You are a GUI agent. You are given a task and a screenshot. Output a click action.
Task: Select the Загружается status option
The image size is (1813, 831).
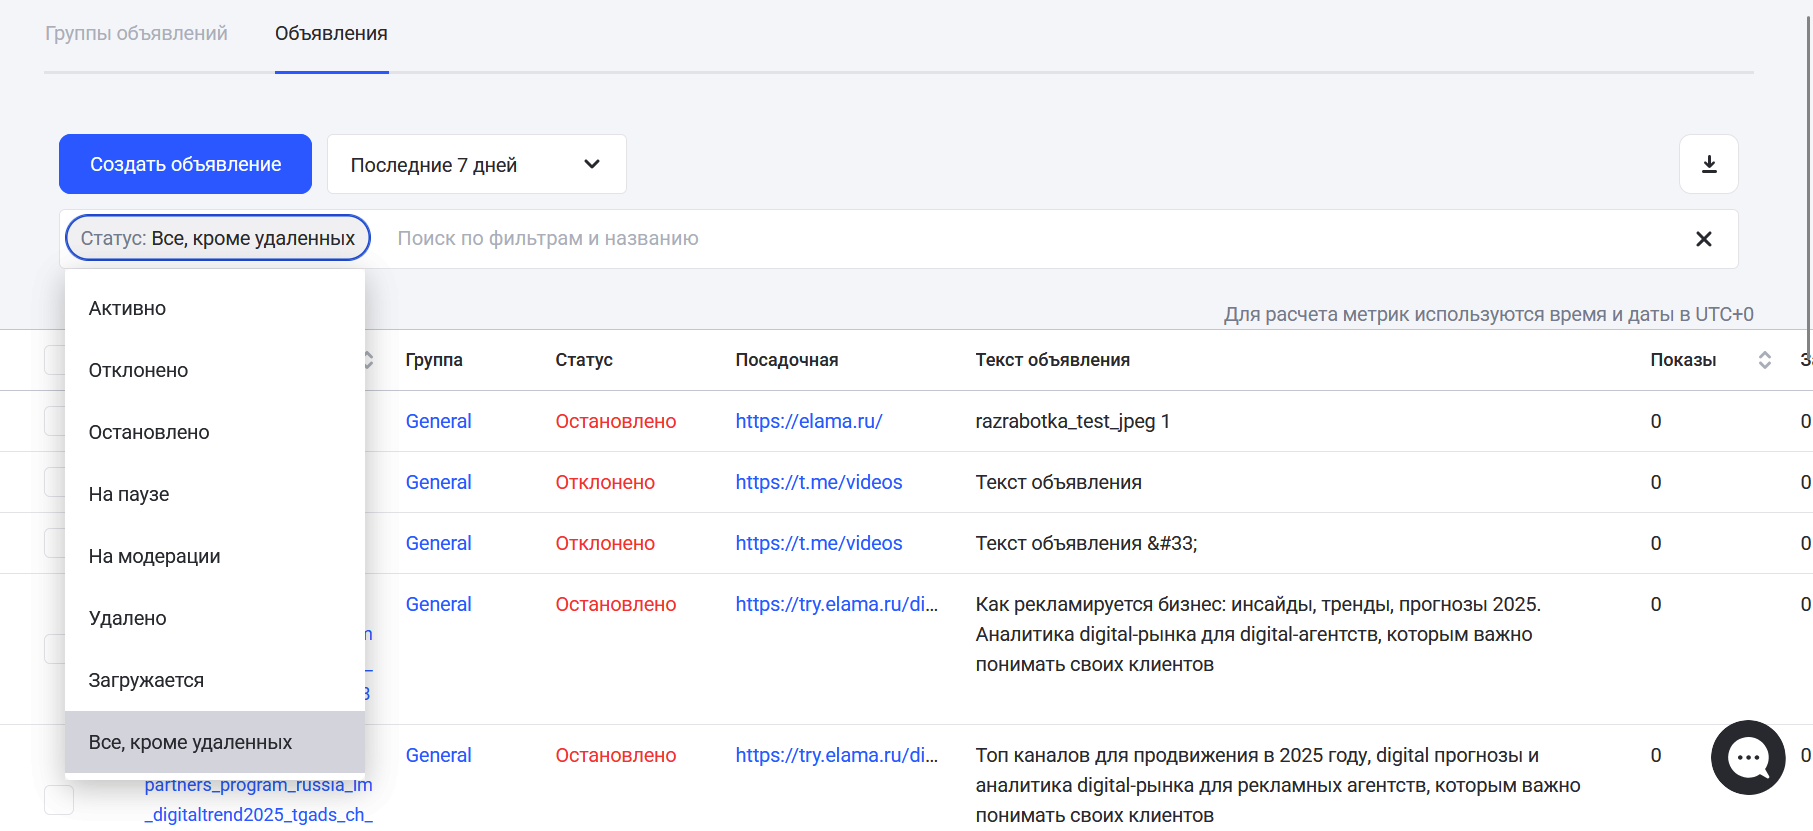(x=146, y=681)
